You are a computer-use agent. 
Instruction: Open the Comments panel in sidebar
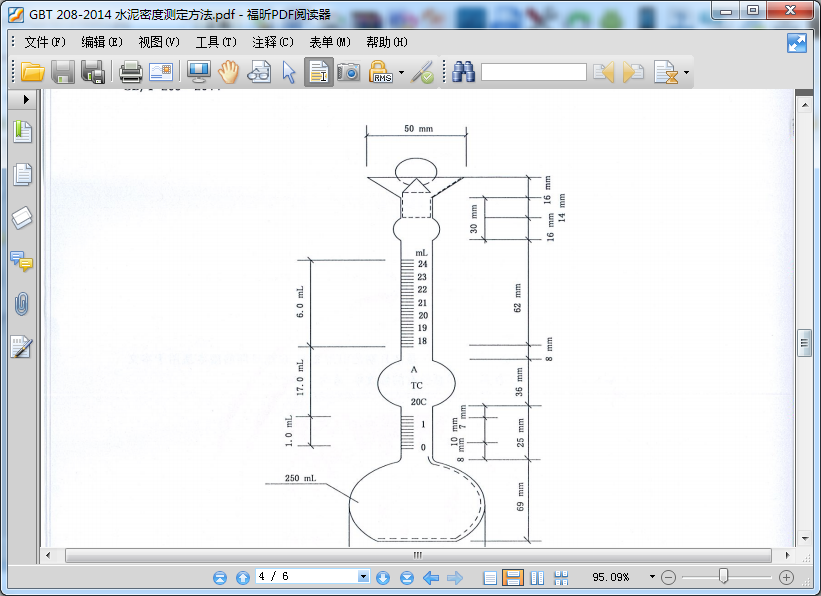22,261
